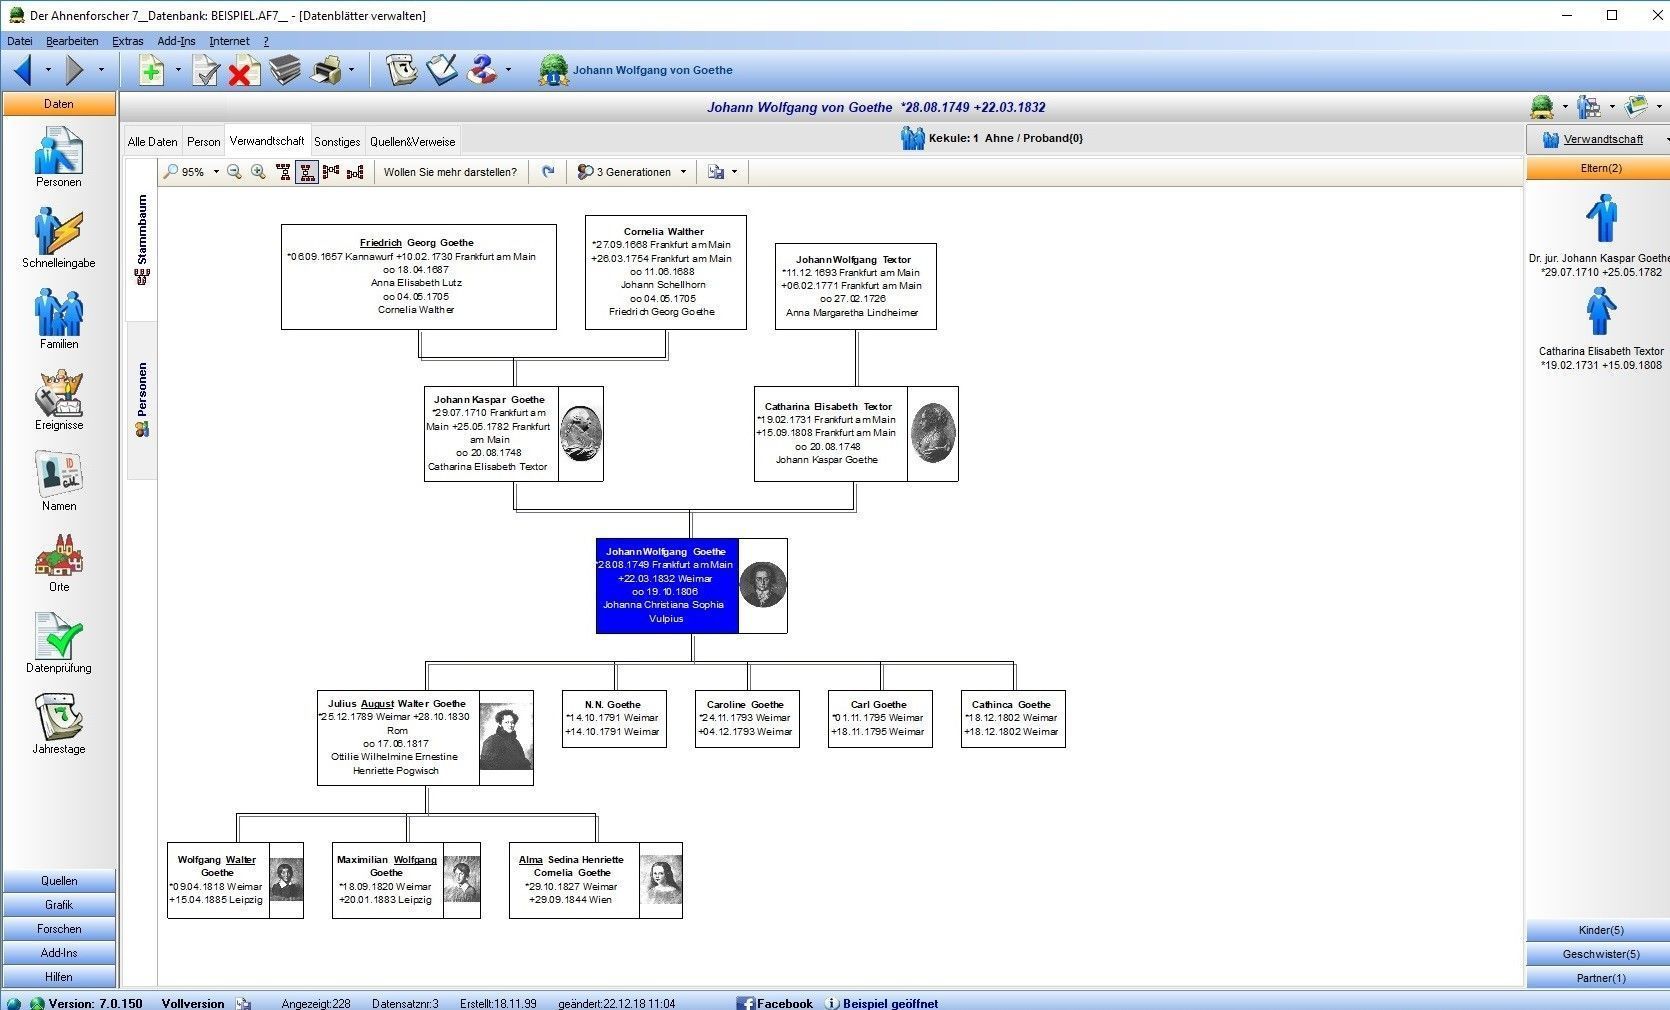Open the Orte places section

pos(58,562)
